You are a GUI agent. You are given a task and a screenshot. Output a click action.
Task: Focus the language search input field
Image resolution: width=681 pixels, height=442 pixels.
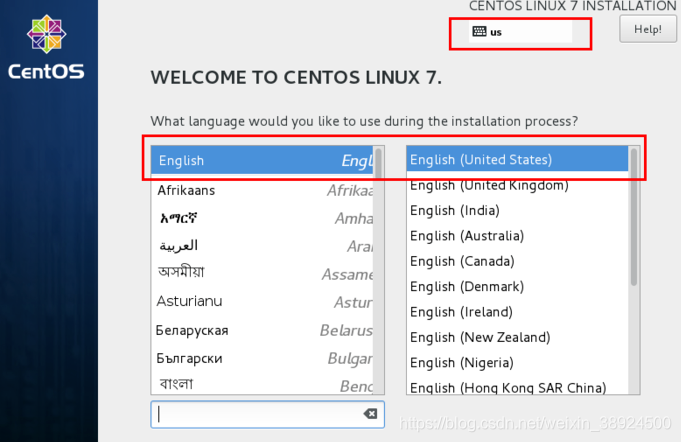point(268,414)
